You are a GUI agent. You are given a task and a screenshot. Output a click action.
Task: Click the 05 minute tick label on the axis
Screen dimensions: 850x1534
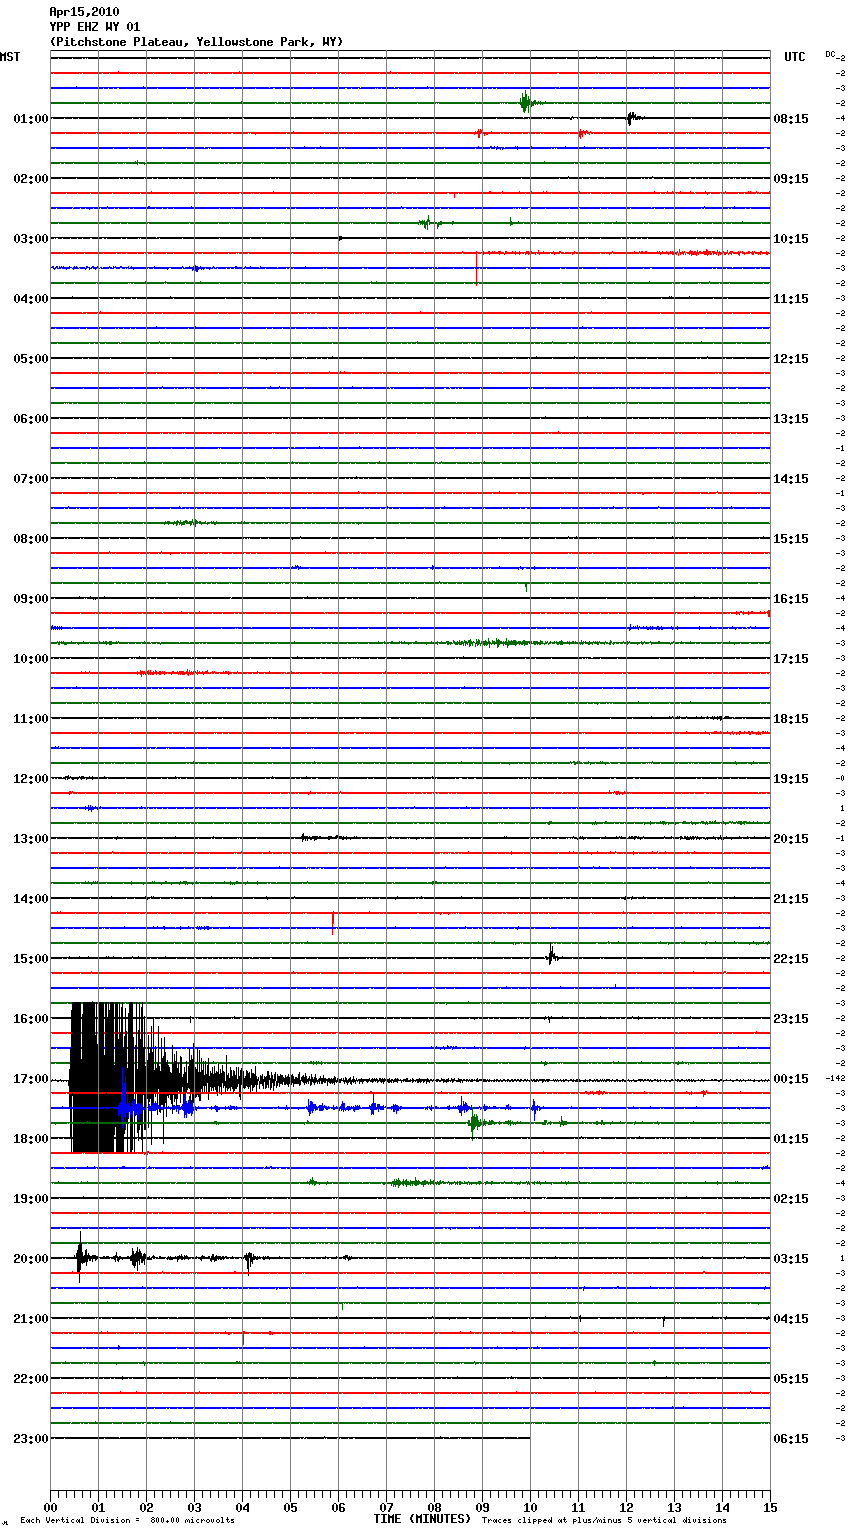pyautogui.click(x=290, y=1507)
